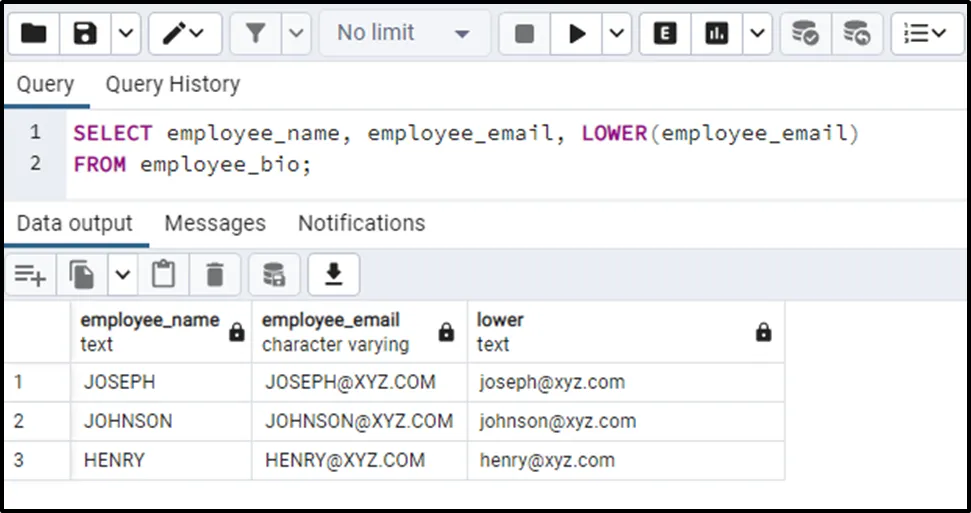Click the Explain Analyze chart icon
Image resolution: width=971 pixels, height=513 pixels.
coord(716,34)
